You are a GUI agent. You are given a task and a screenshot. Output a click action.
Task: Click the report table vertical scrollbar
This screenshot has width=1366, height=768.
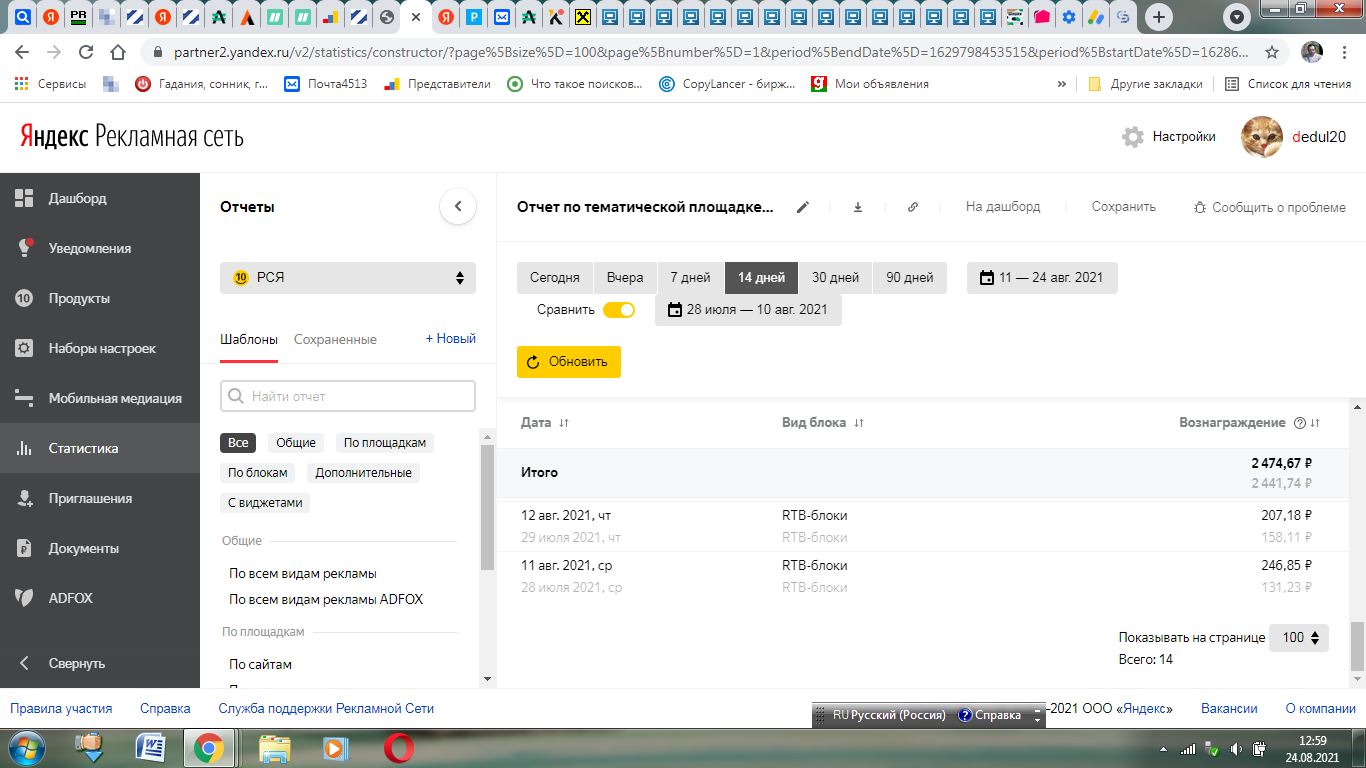coord(1357,647)
